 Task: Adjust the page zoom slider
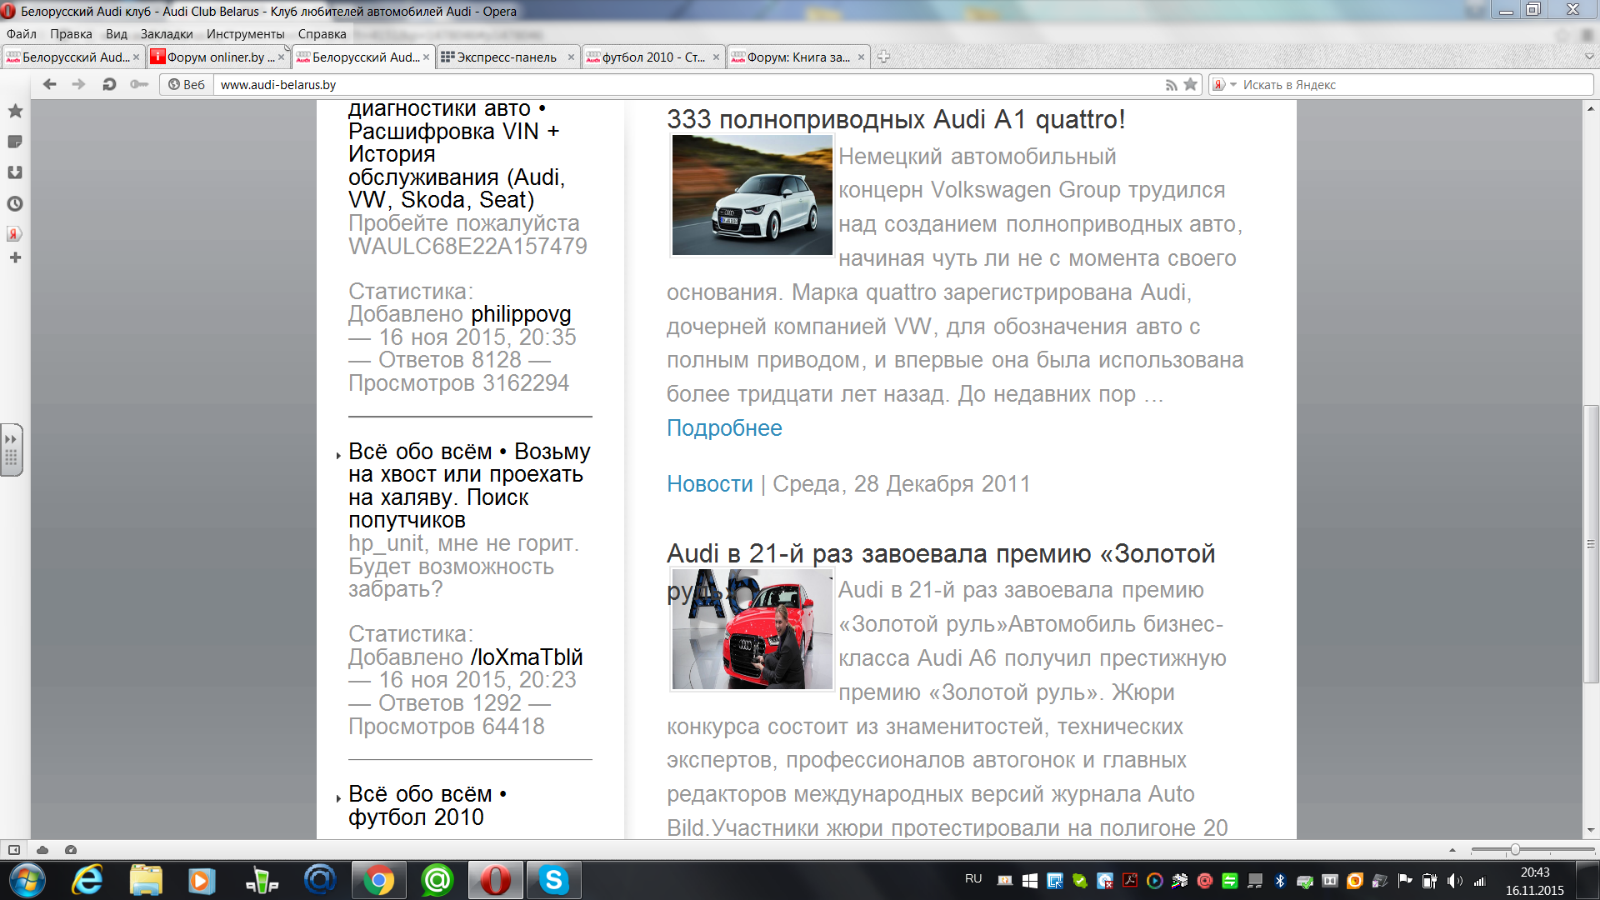tap(1515, 850)
